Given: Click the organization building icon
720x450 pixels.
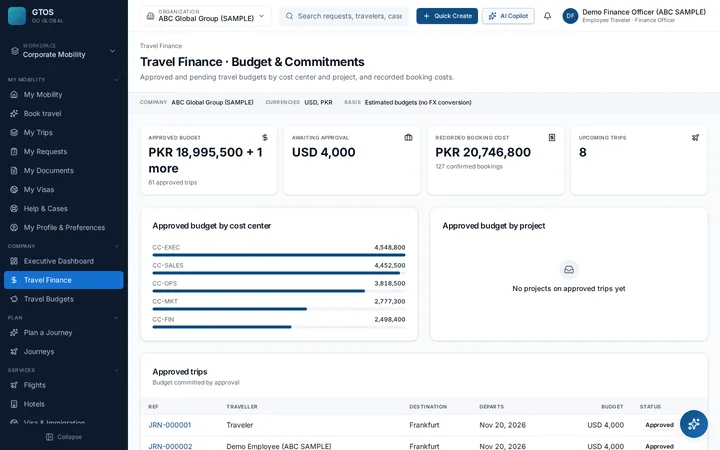Looking at the screenshot, I should tap(150, 16).
